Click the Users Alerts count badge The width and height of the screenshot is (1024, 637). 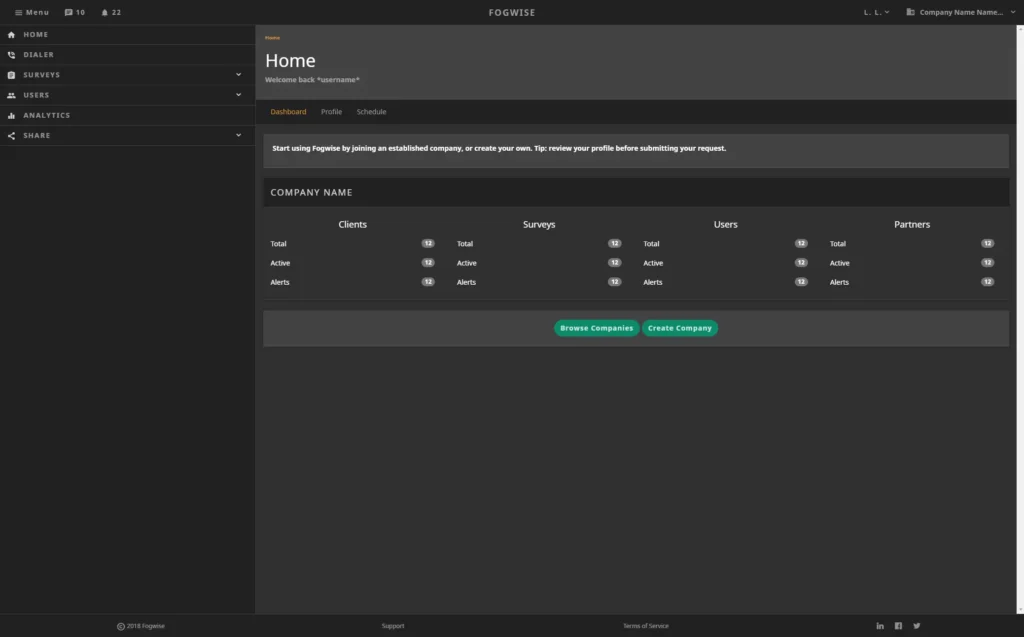pyautogui.click(x=801, y=282)
